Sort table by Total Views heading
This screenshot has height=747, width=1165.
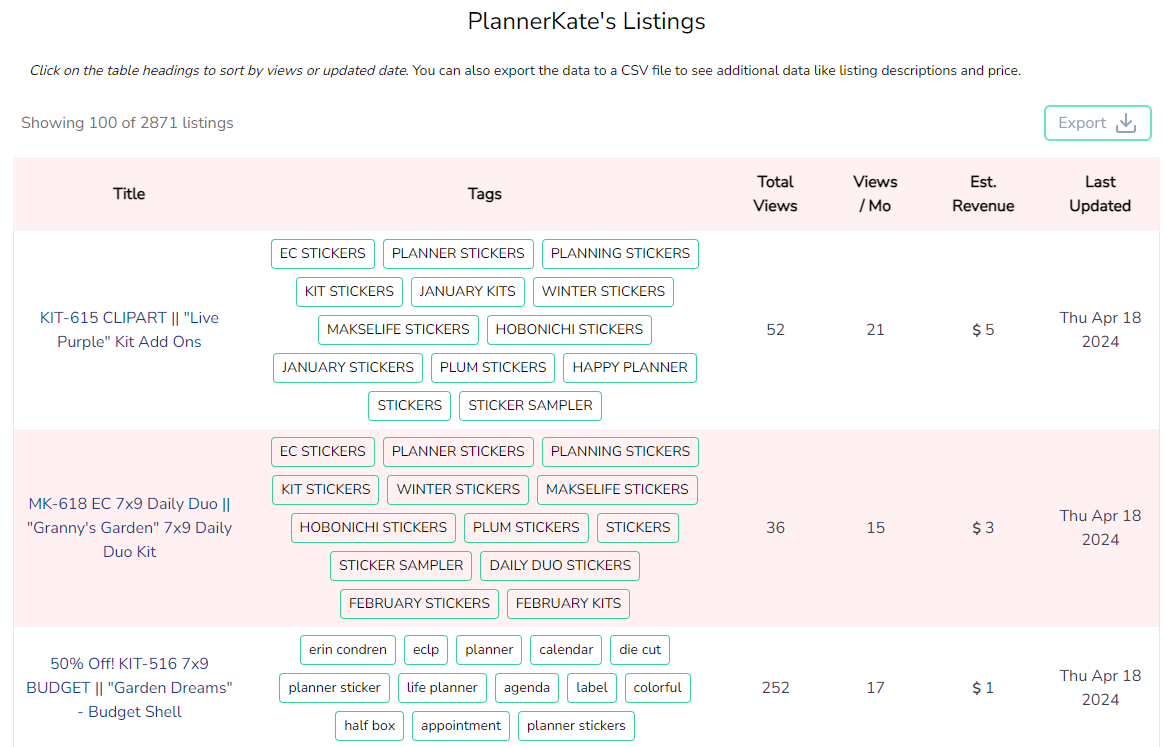(x=775, y=194)
